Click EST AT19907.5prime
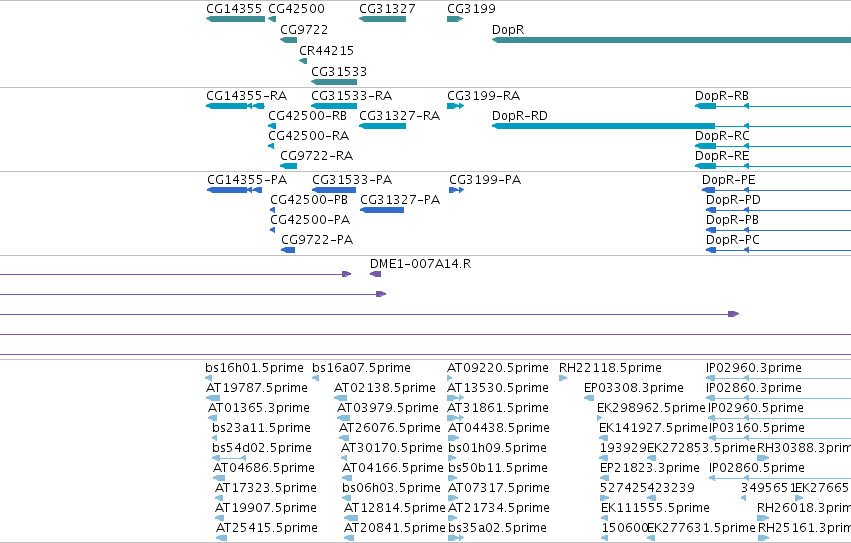Image resolution: width=851 pixels, height=543 pixels. point(219,519)
